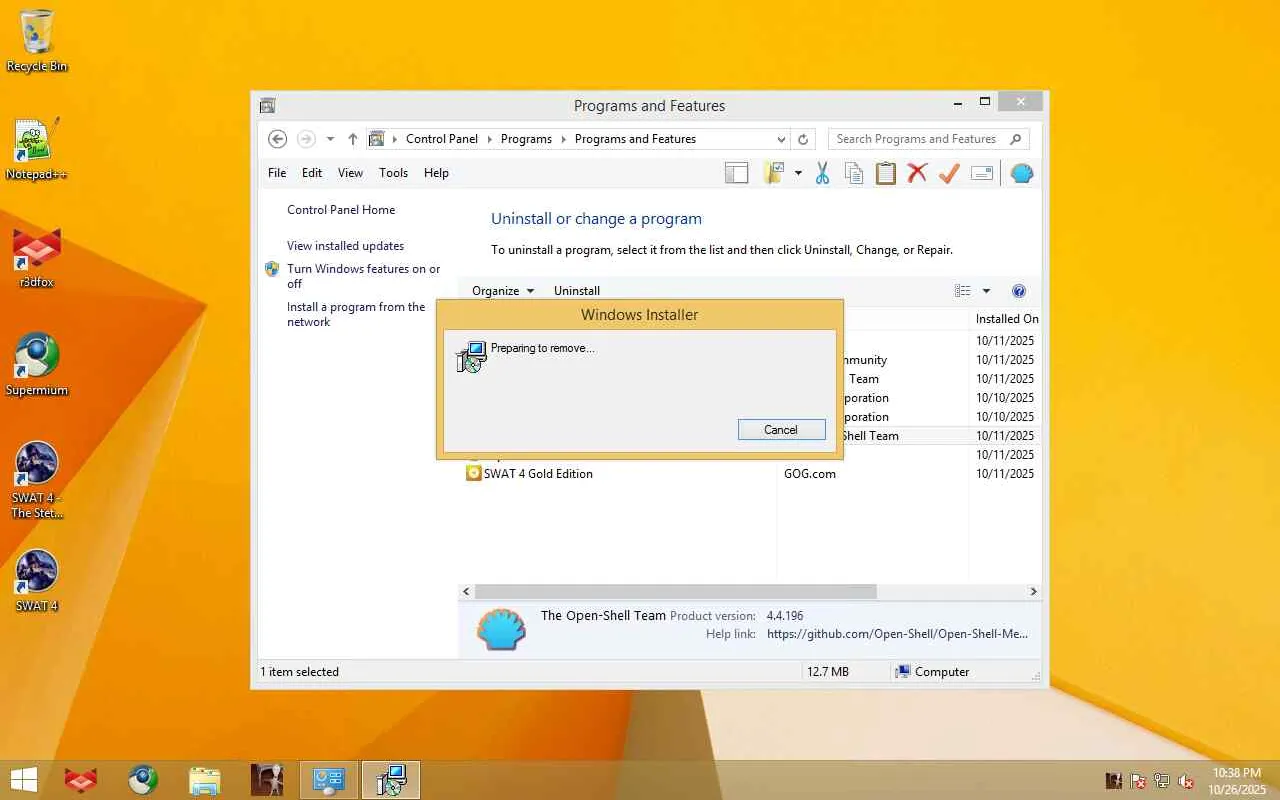
Task: Click the Uninstall command button
Action: click(577, 291)
